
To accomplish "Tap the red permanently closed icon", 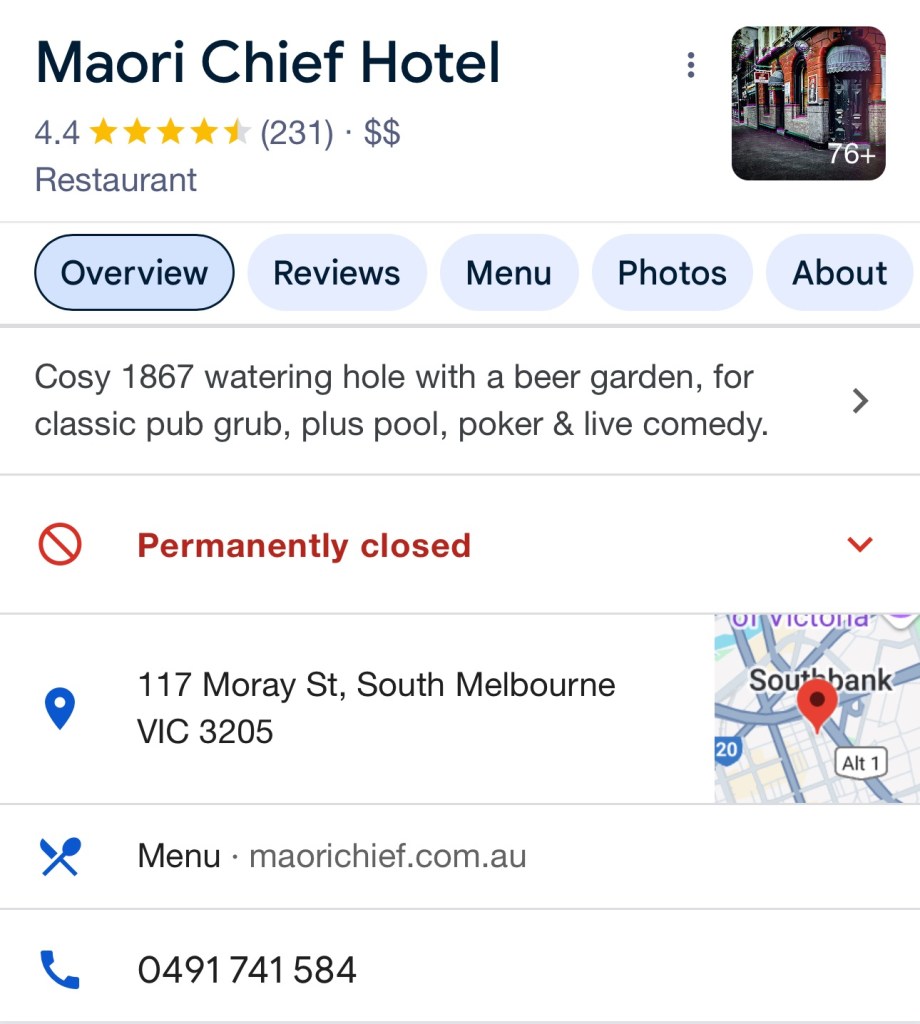I will (60, 545).
